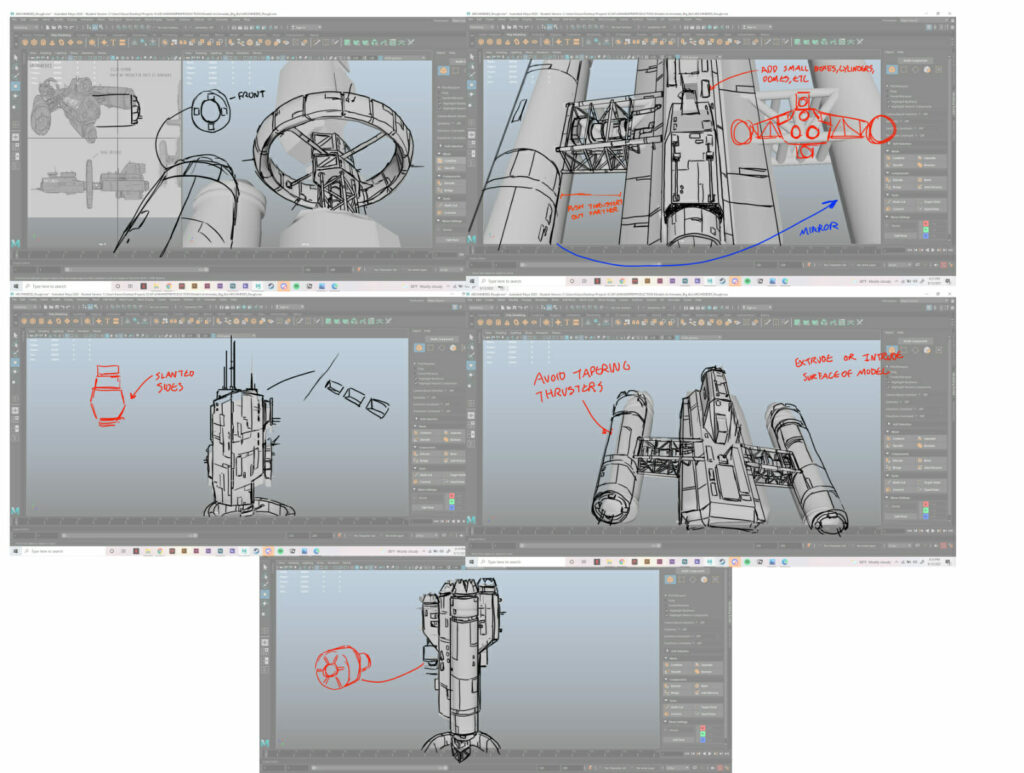Click polygon torus shelf icon in FRONT-annotated Maya window
Image resolution: width=1024 pixels, height=773 pixels.
click(x=62, y=42)
